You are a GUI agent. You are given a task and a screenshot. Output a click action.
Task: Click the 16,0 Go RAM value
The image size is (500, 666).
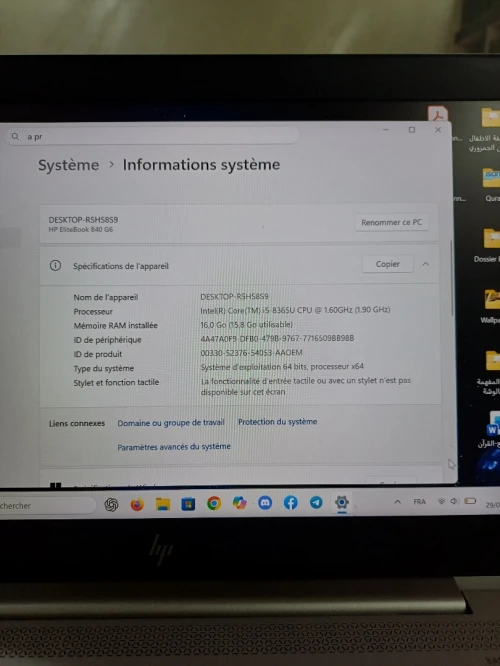[x=246, y=325]
